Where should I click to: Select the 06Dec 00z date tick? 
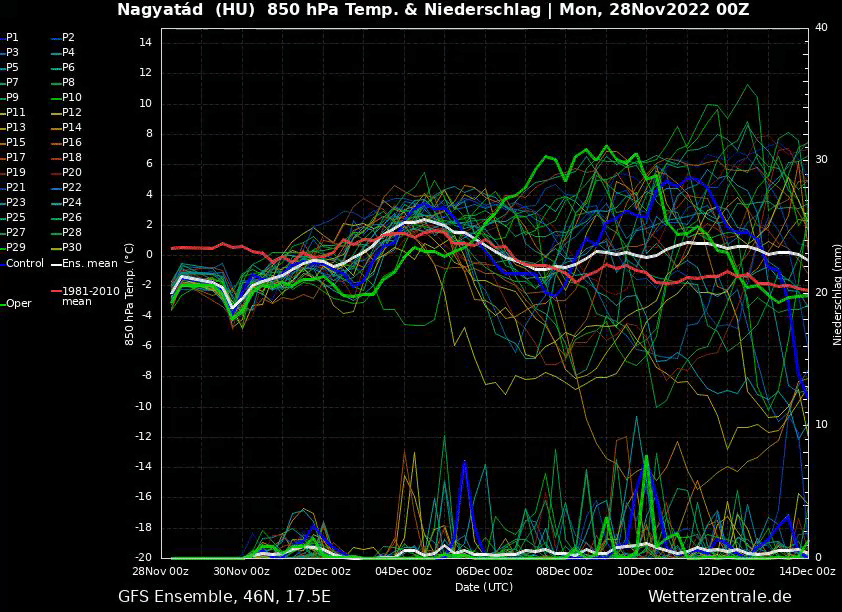pos(484,571)
